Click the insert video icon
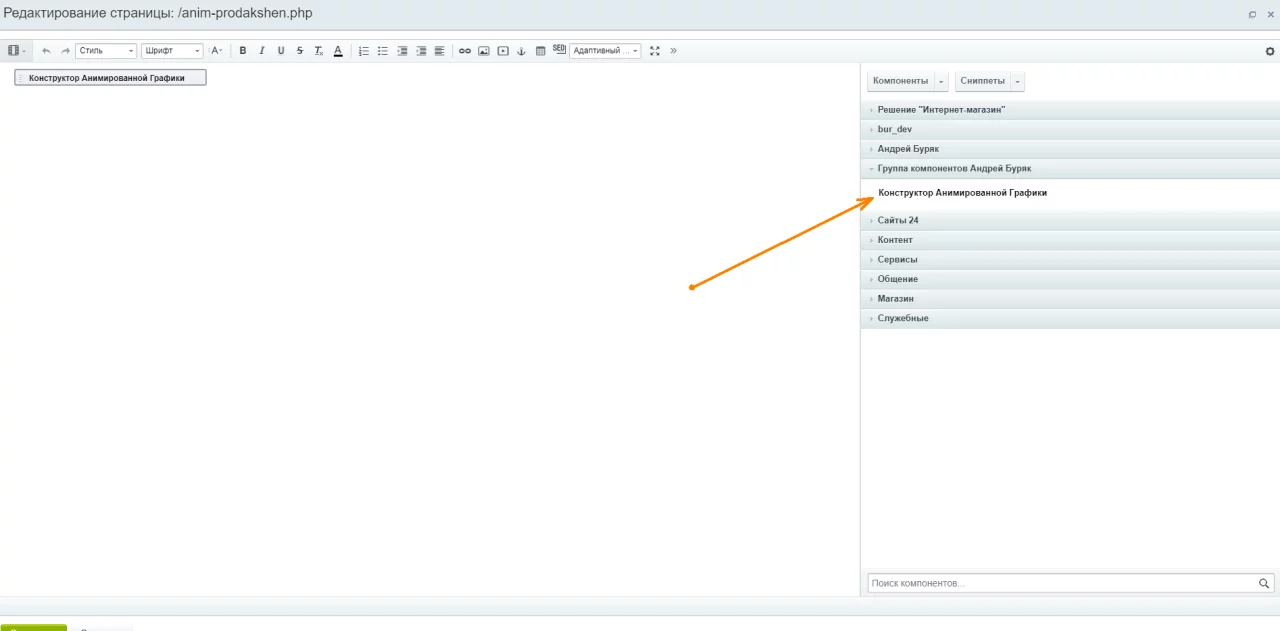The image size is (1280, 631). click(x=503, y=51)
